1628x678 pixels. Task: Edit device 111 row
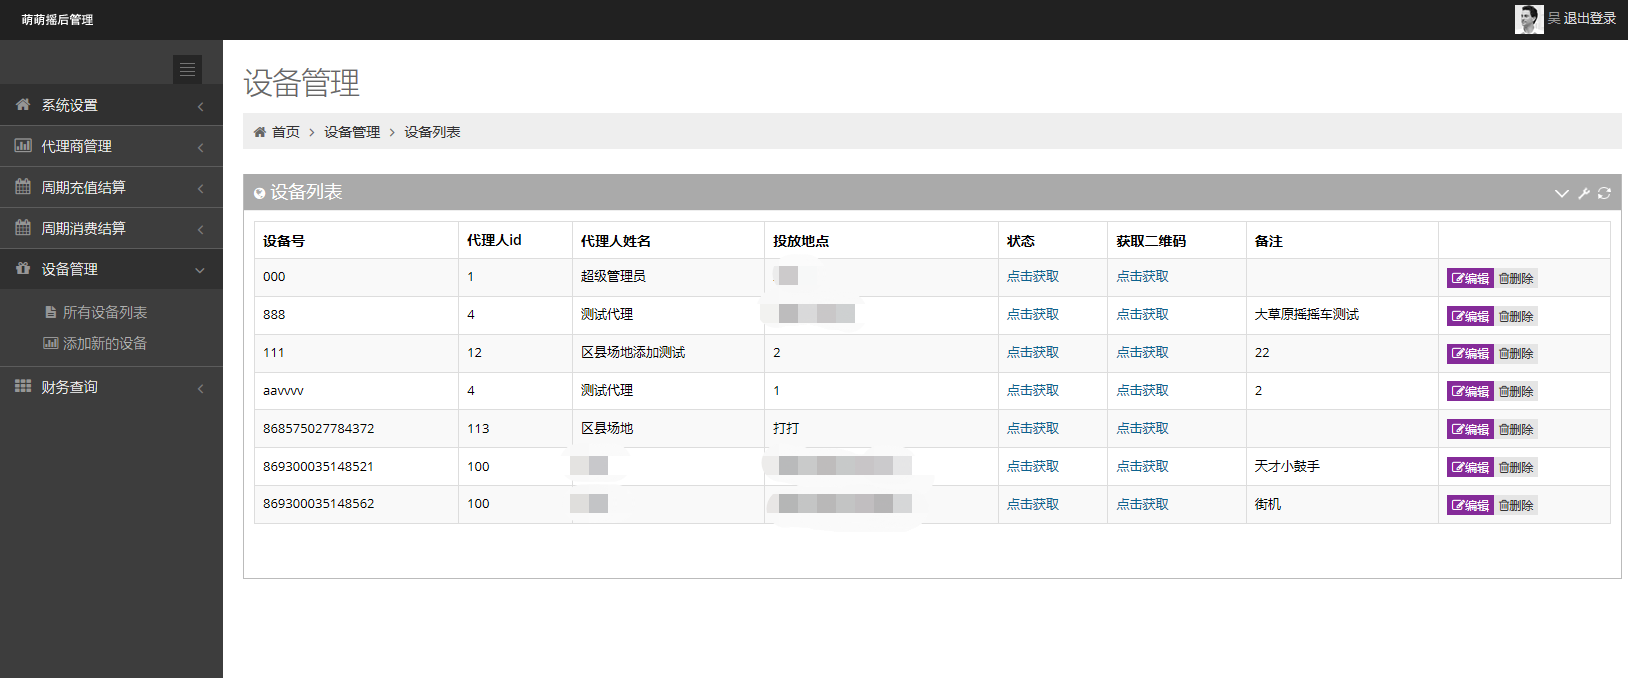(1470, 353)
